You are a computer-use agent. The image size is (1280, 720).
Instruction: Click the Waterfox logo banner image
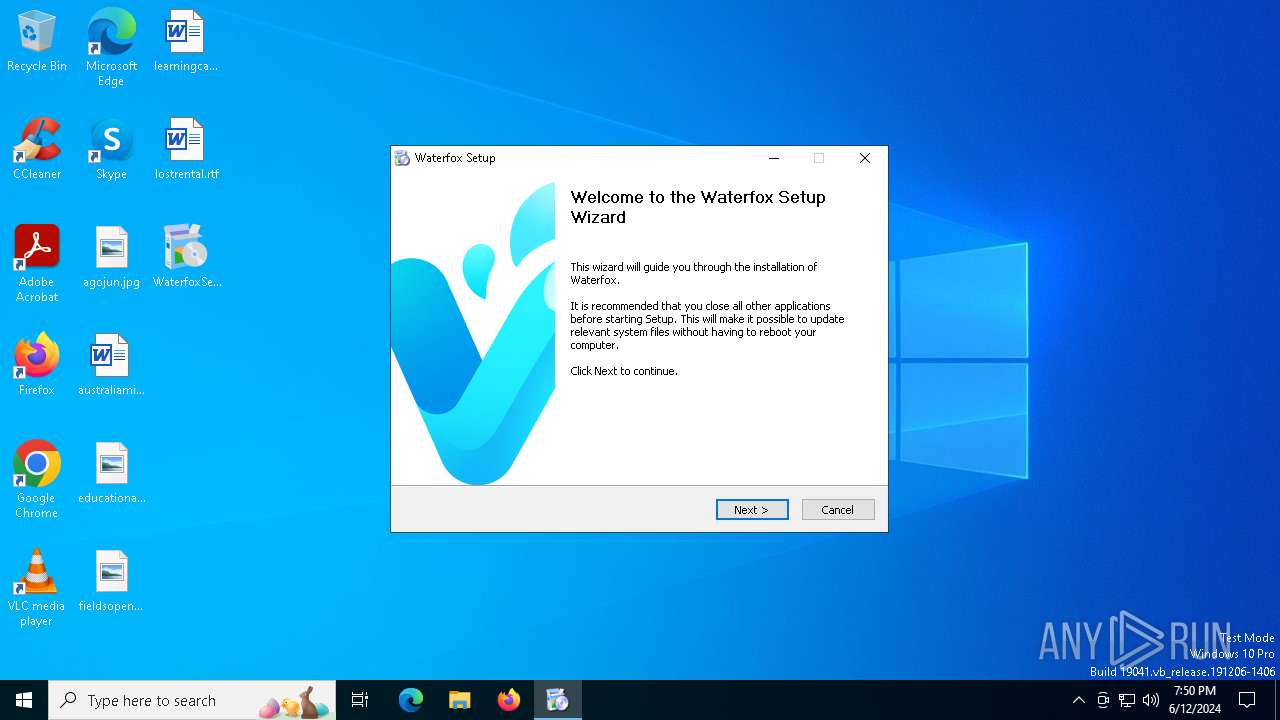tap(473, 328)
